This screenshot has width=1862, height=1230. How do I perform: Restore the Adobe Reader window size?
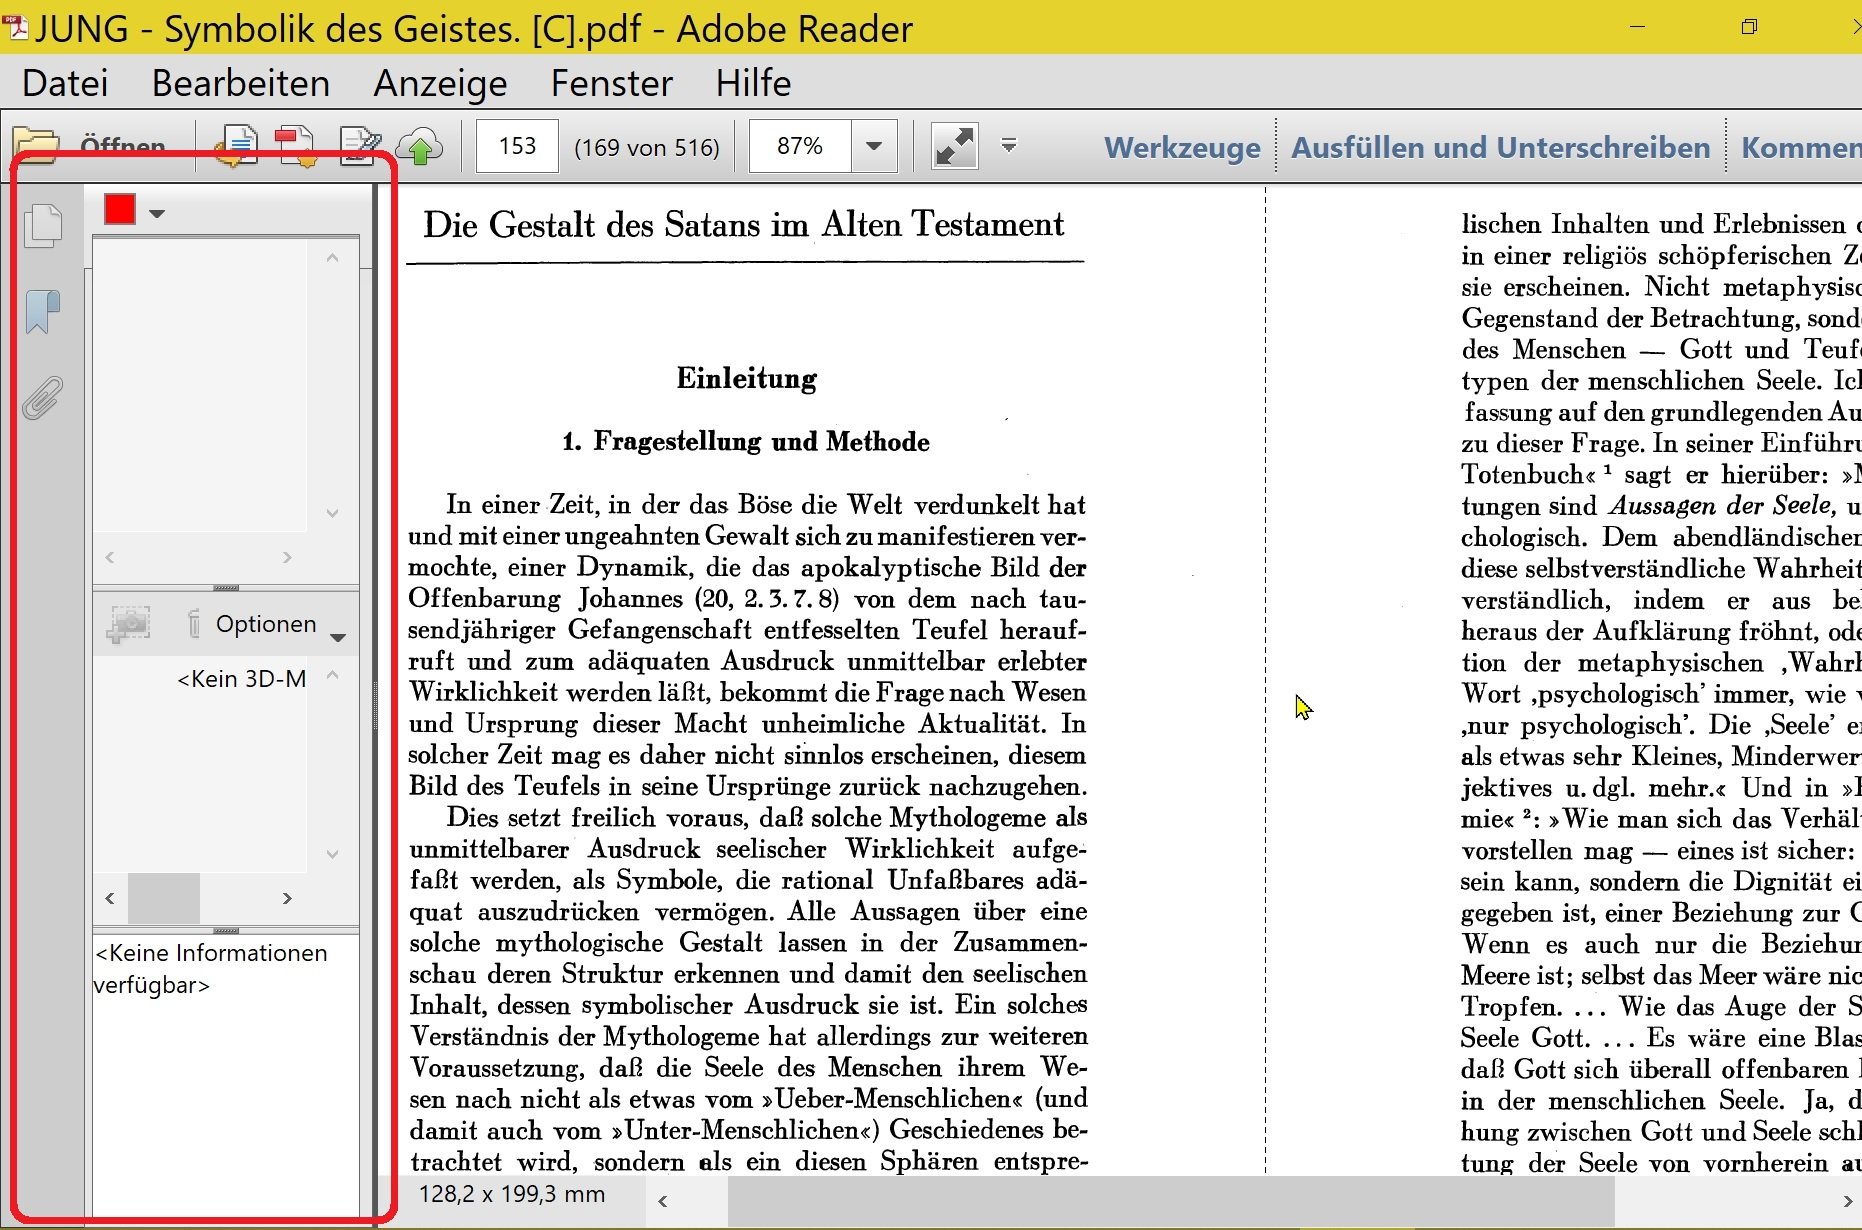tap(1749, 27)
